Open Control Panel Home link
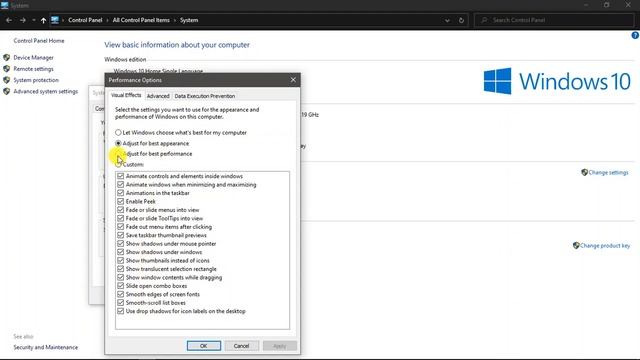This screenshot has height=360, width=640. pos(39,41)
